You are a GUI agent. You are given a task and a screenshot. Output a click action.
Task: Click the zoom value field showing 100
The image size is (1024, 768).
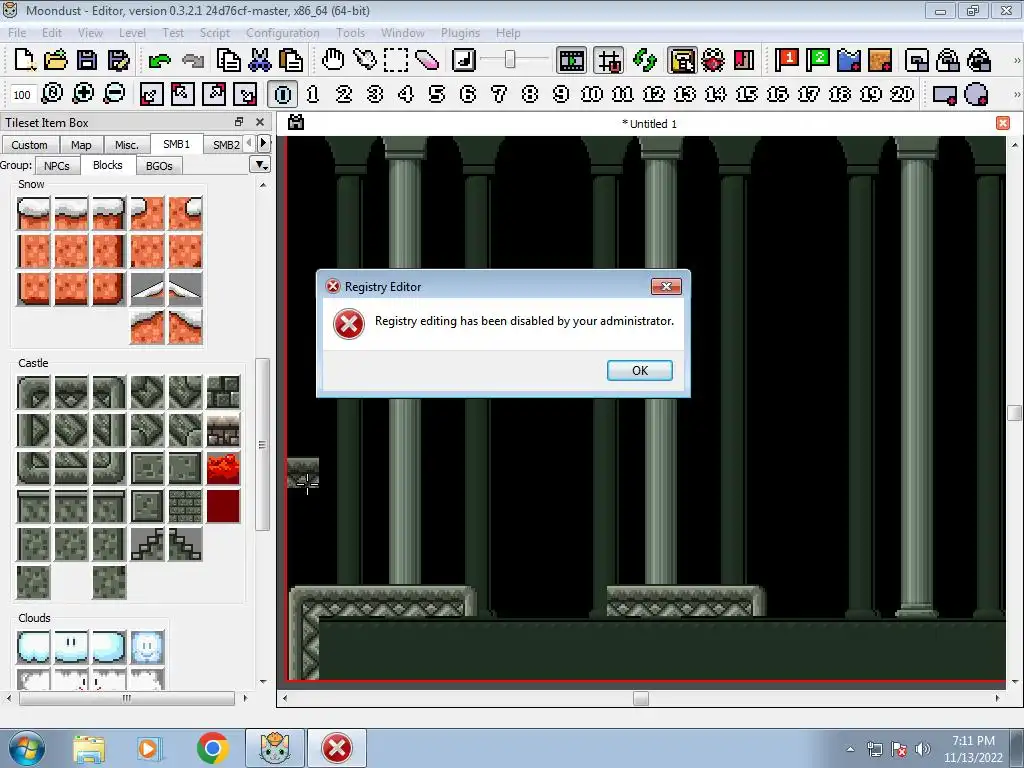point(23,95)
